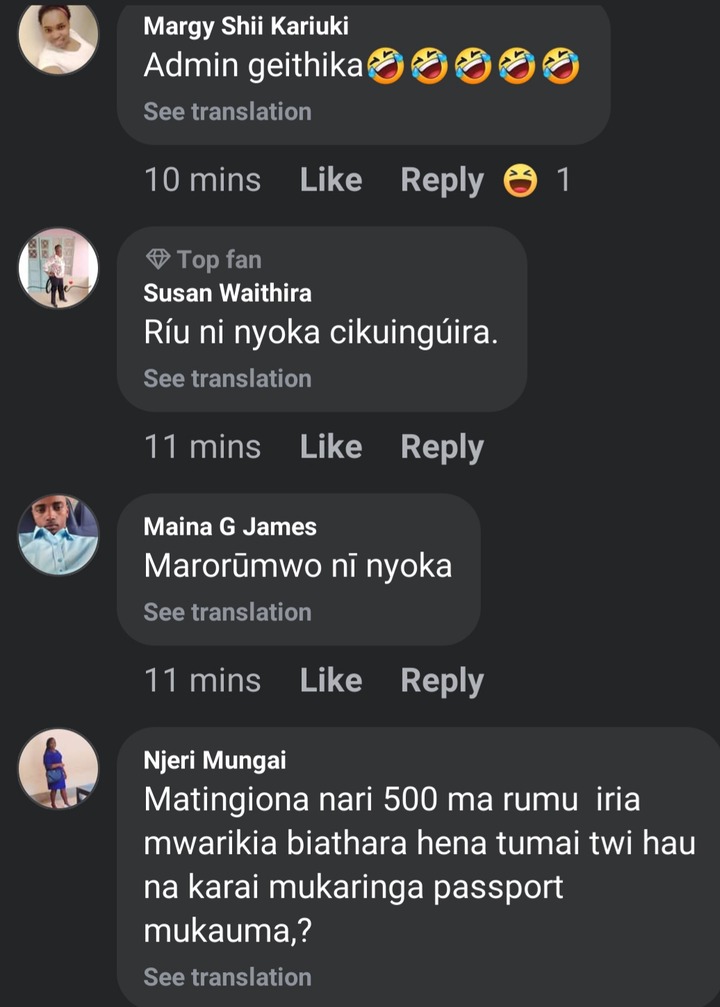
Task: Translate Maina G James's comment
Action: pos(227,612)
